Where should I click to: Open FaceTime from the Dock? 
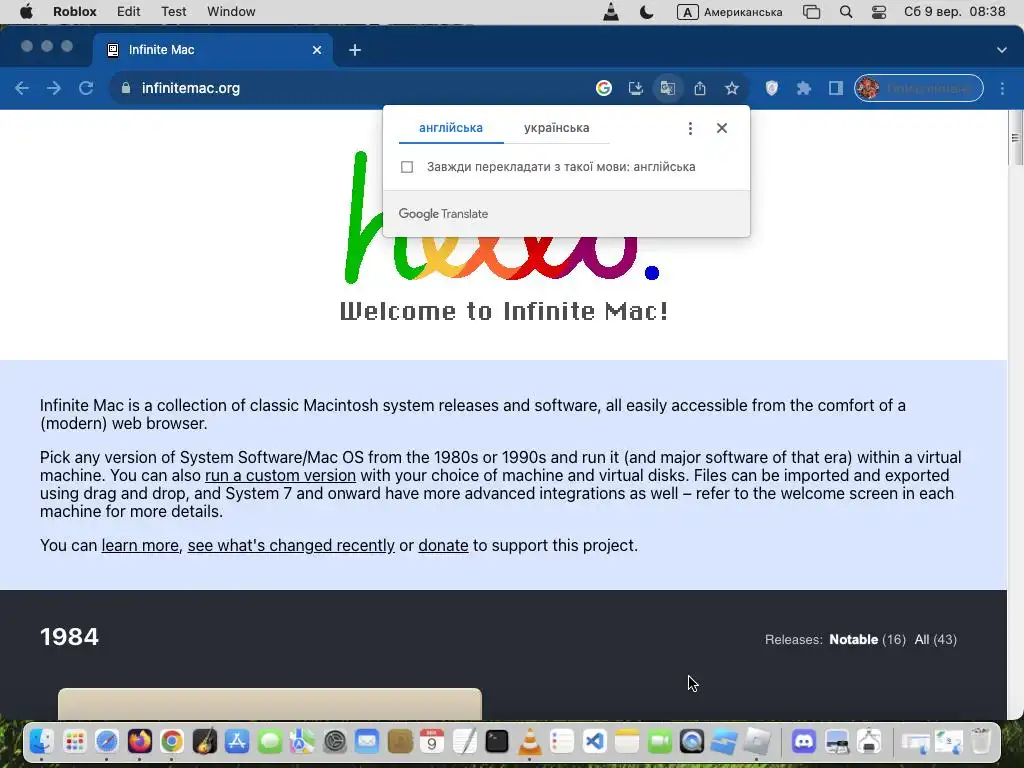[660, 742]
